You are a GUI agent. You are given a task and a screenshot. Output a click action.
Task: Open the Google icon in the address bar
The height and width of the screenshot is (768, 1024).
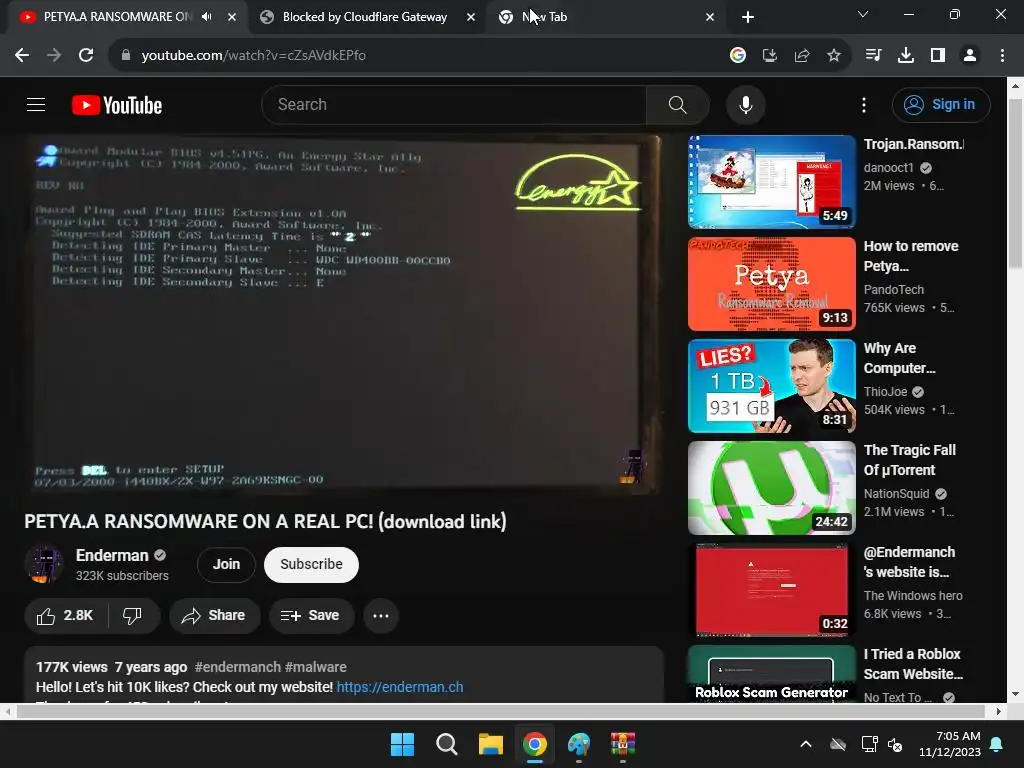click(738, 56)
